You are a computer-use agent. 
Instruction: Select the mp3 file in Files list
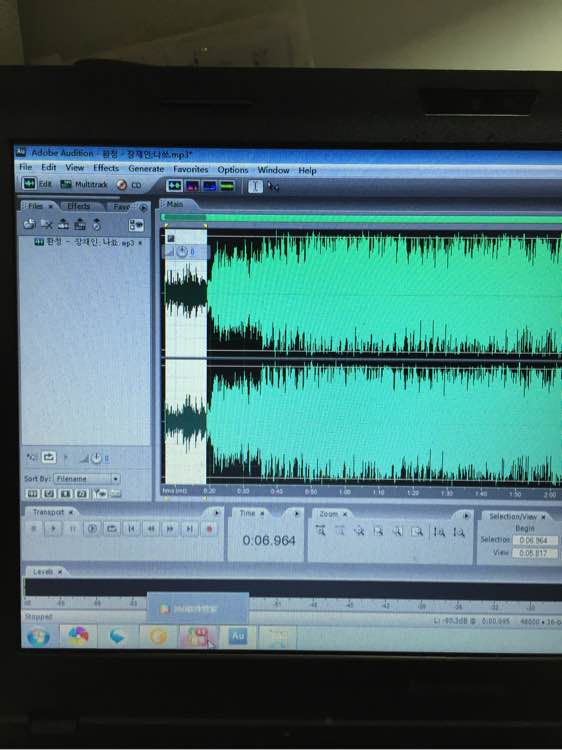pos(88,243)
